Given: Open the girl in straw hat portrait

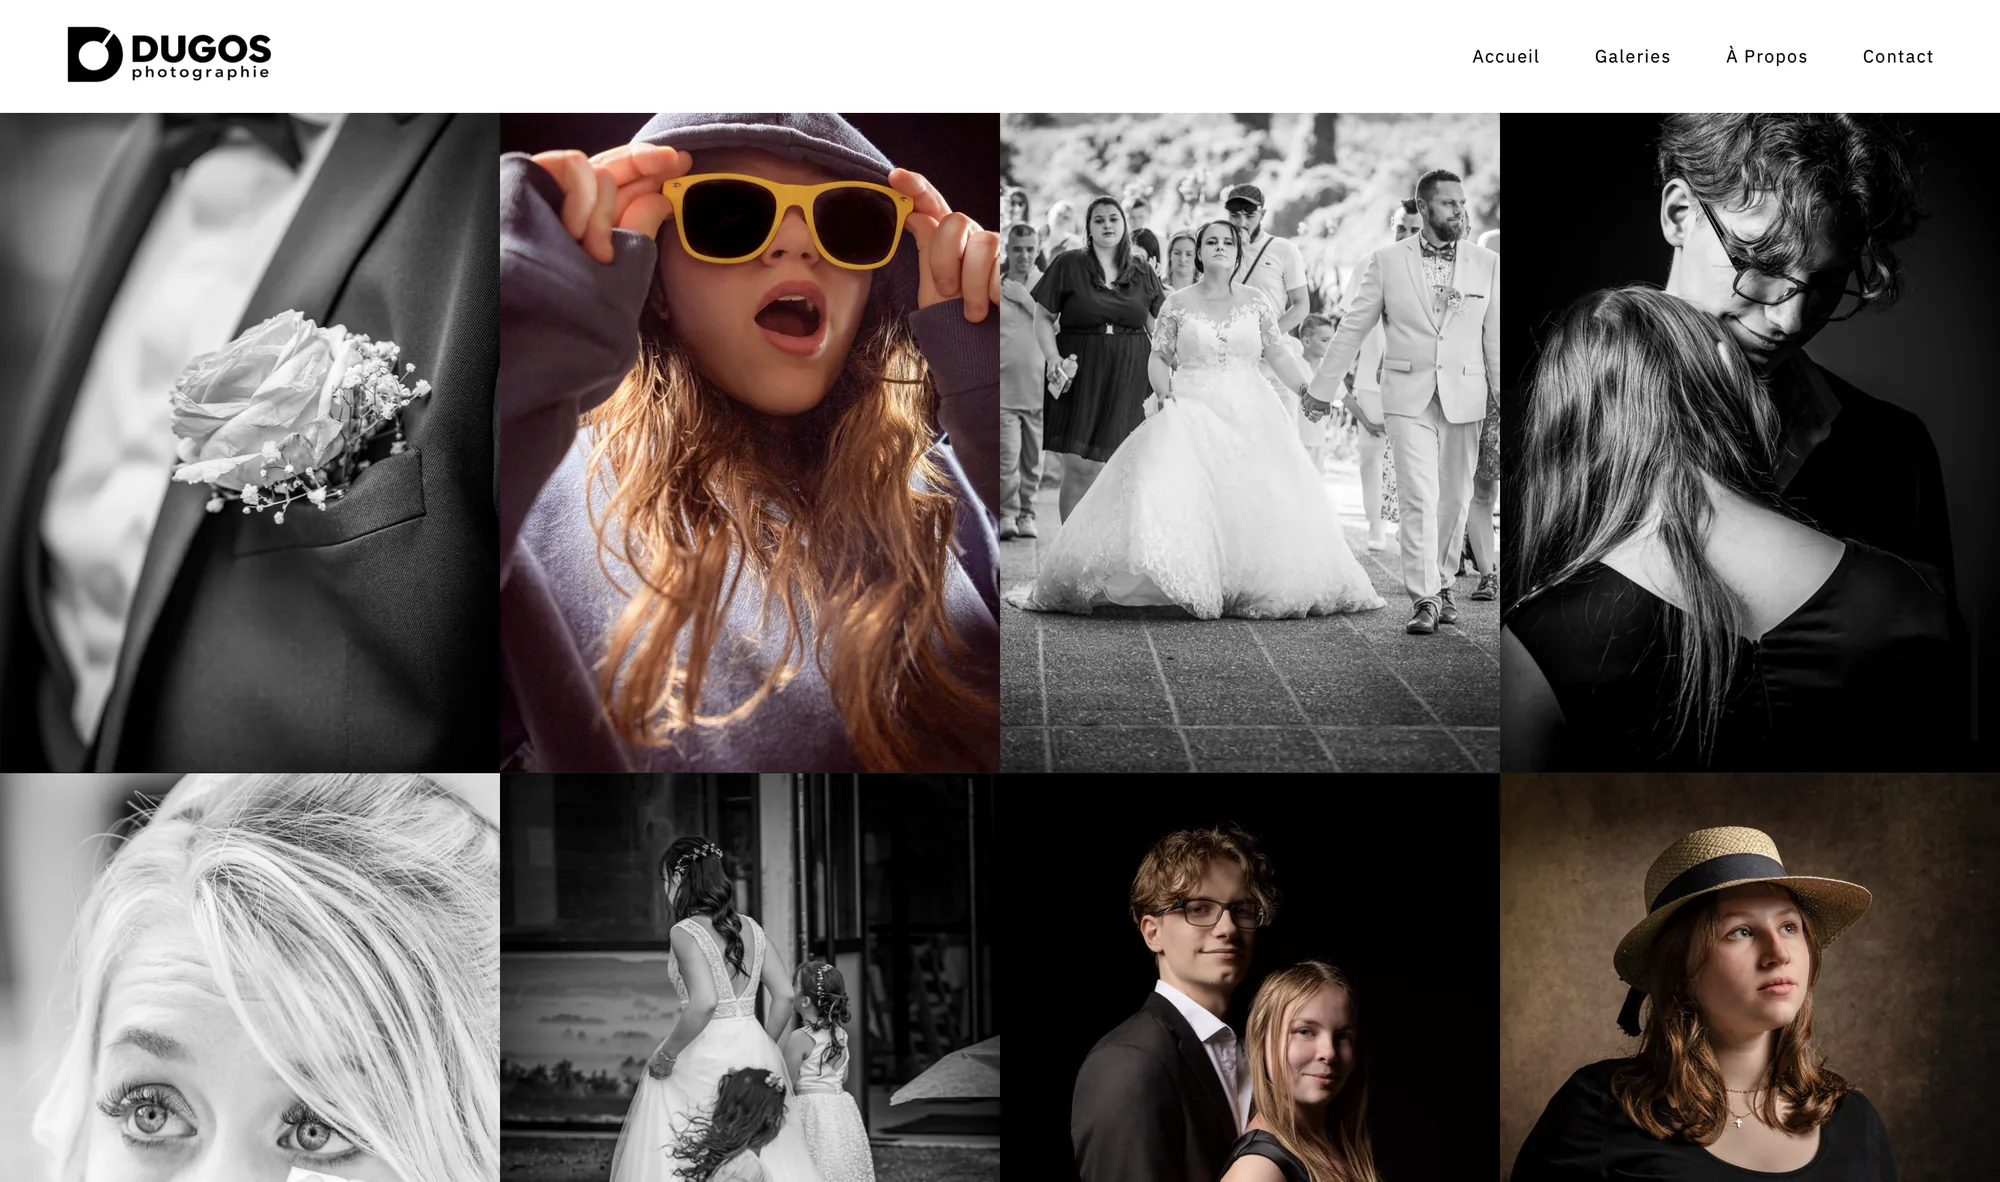Looking at the screenshot, I should [1750, 978].
